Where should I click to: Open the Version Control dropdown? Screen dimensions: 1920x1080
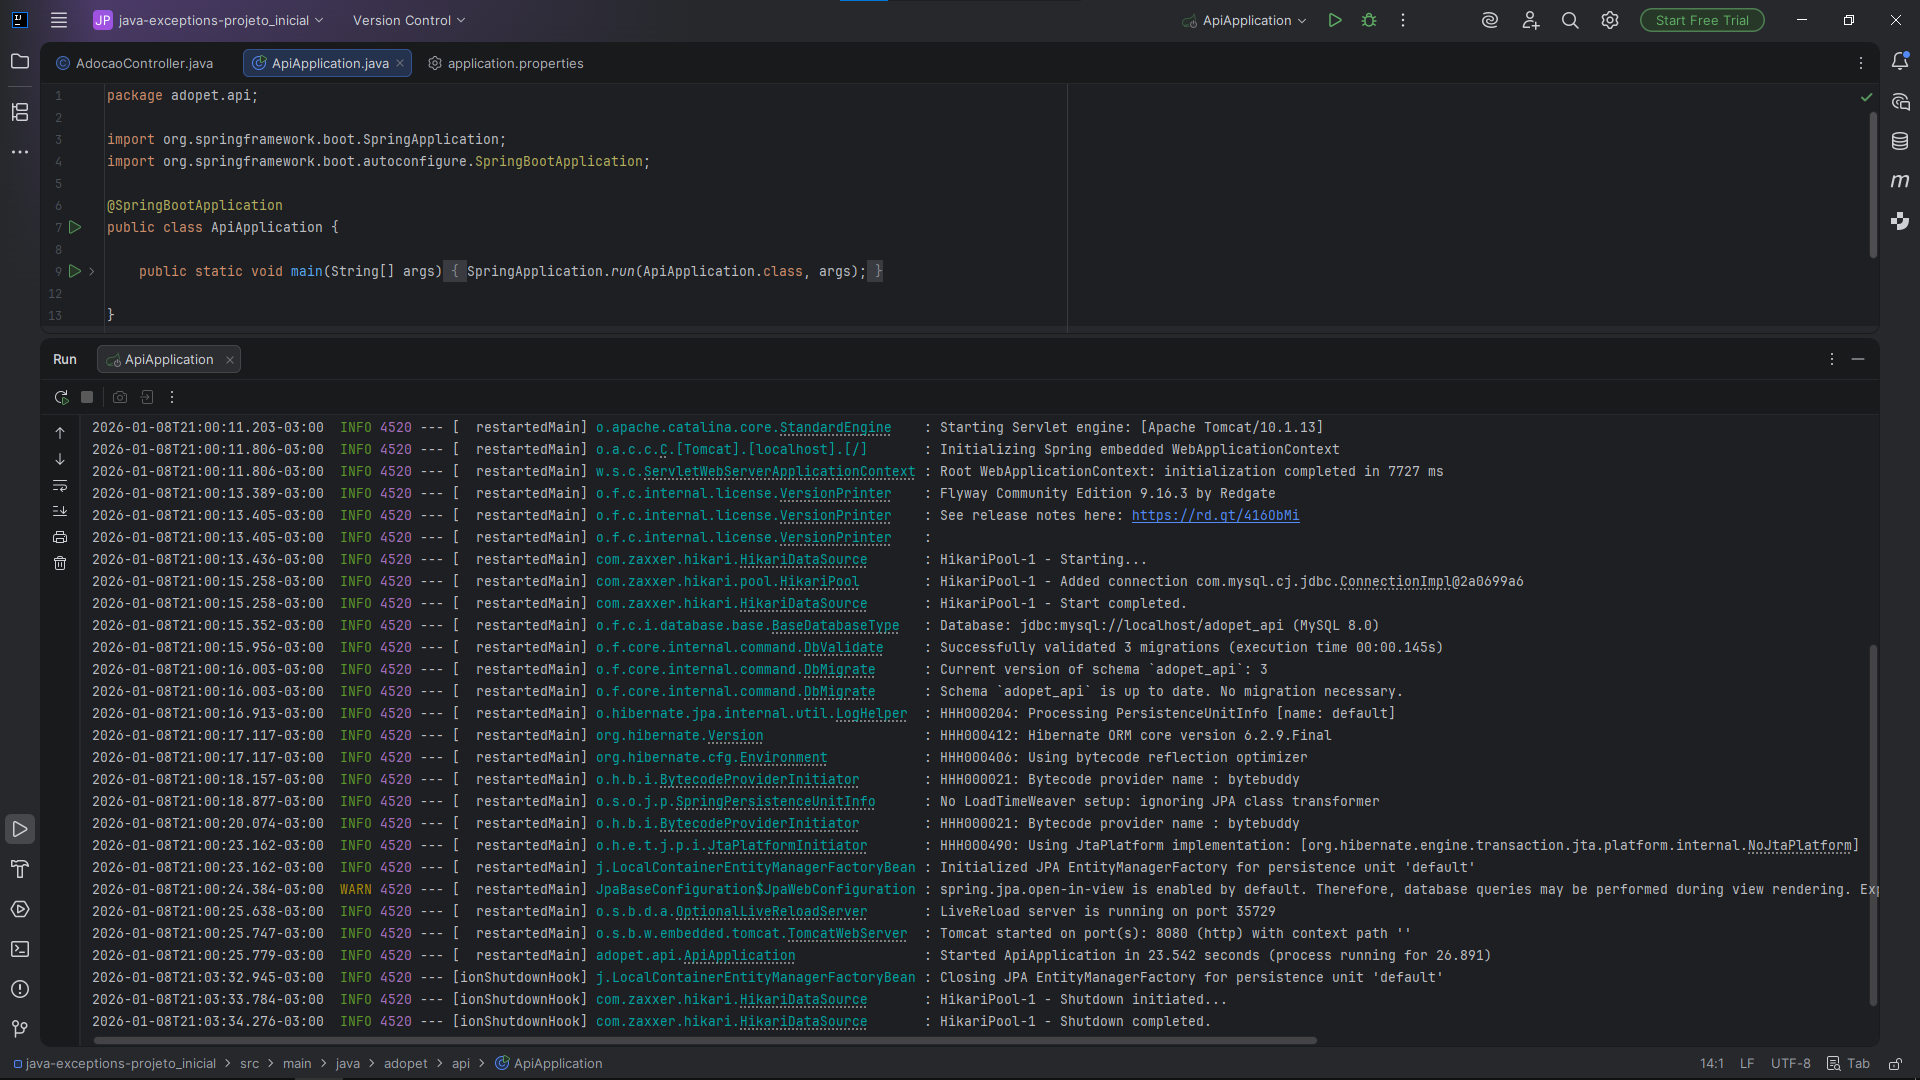coord(408,20)
